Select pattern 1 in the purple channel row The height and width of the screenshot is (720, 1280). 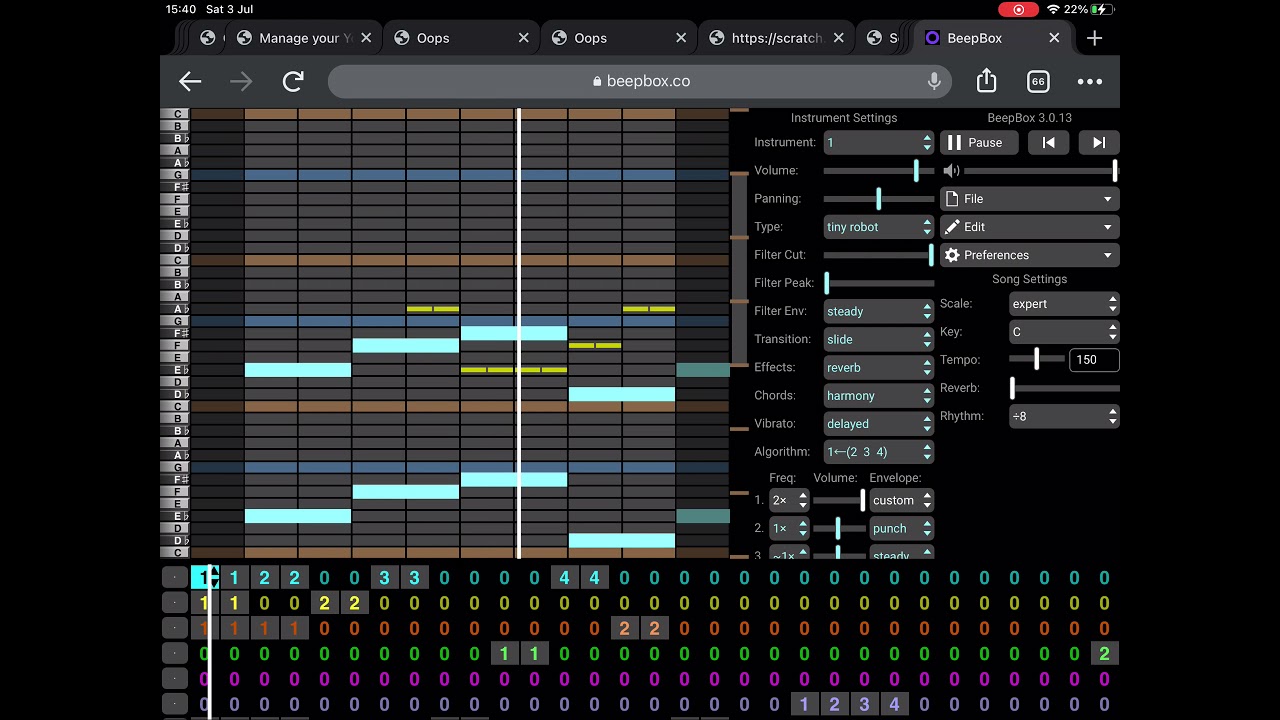(804, 704)
